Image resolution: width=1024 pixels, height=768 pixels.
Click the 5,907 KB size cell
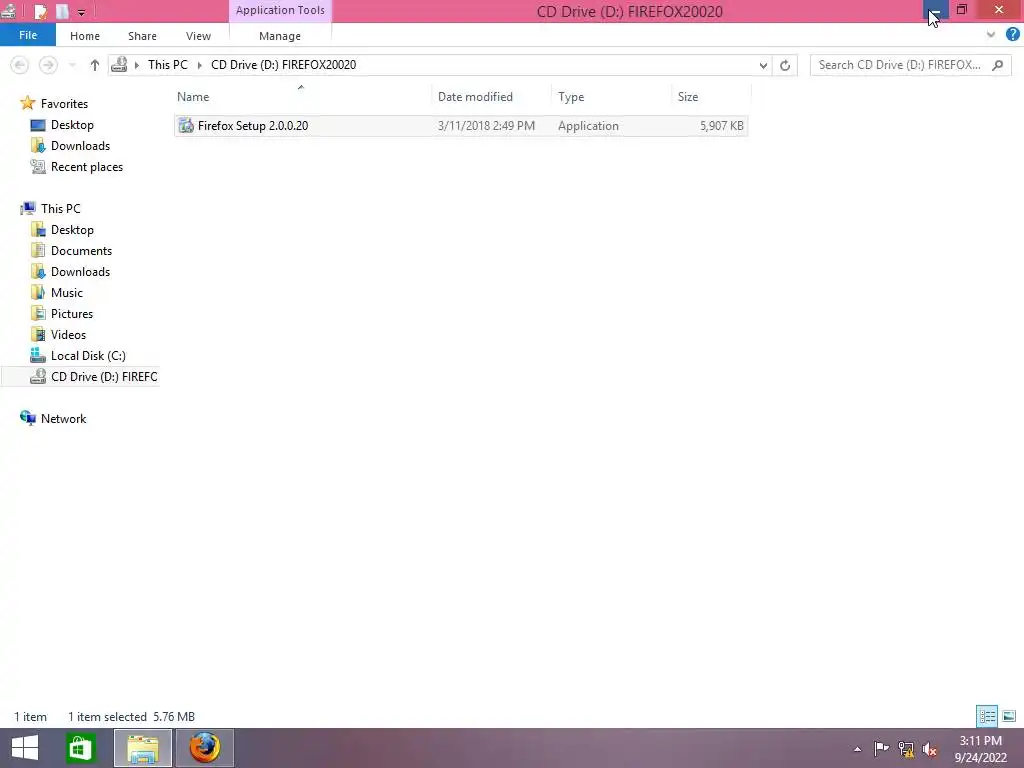722,126
